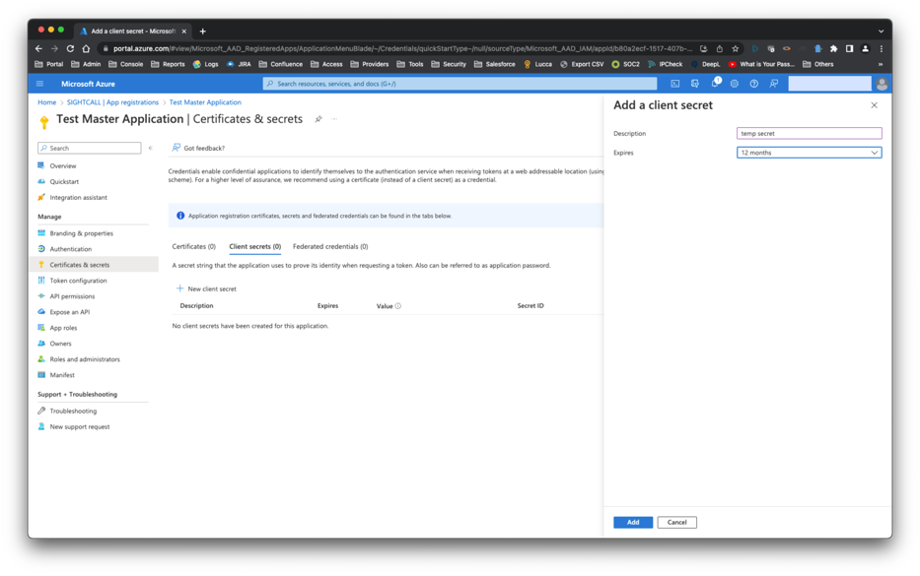The width and height of the screenshot is (920, 576).
Task: Click Got feedback? link
Action: 198,148
